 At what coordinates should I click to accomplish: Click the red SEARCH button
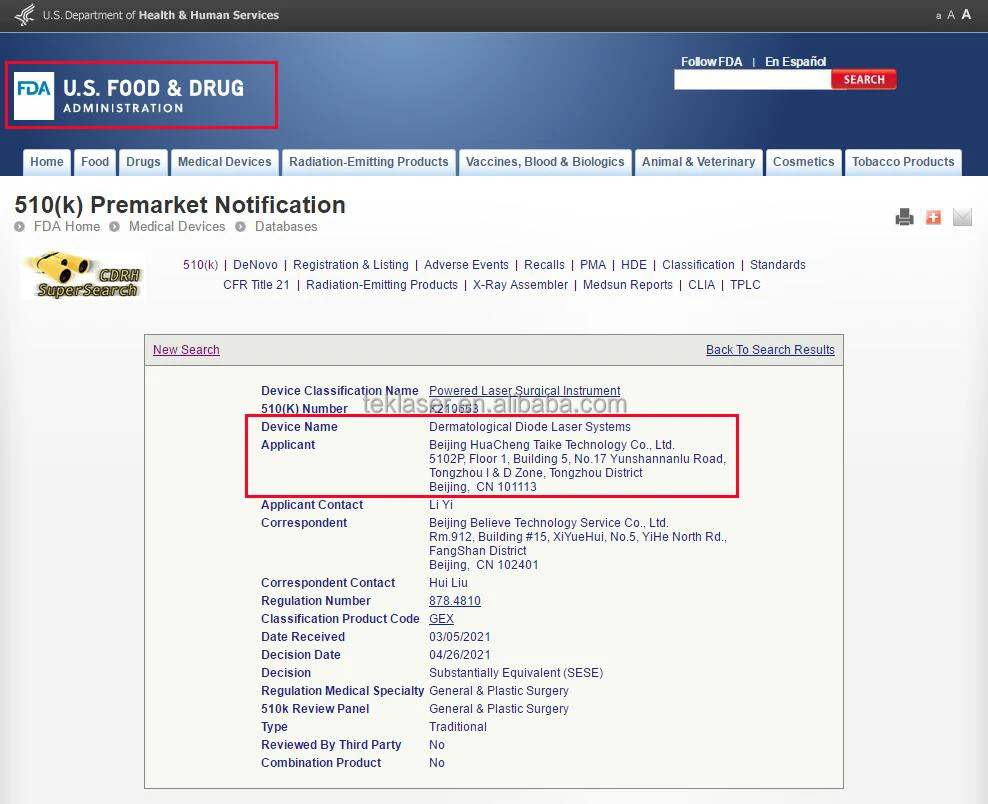click(864, 79)
